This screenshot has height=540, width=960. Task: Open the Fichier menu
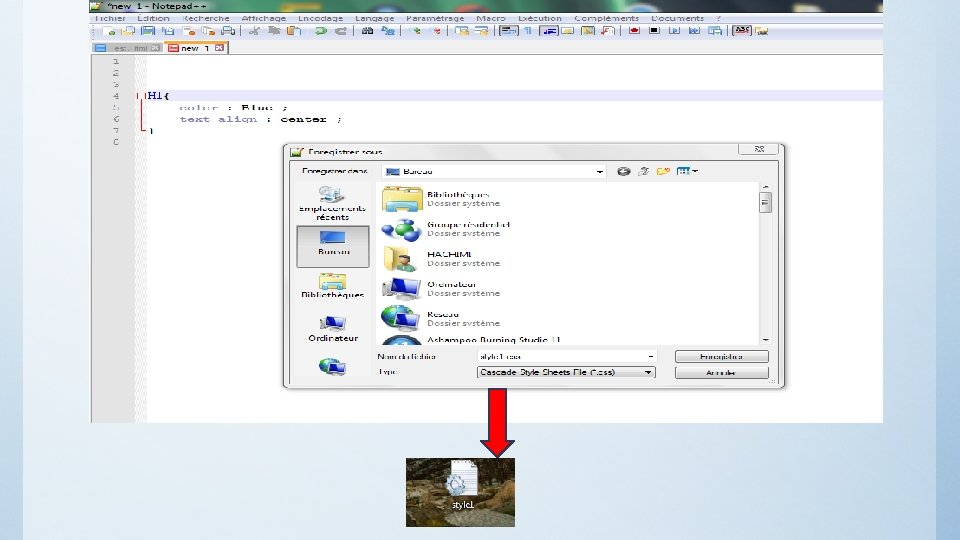[110, 18]
